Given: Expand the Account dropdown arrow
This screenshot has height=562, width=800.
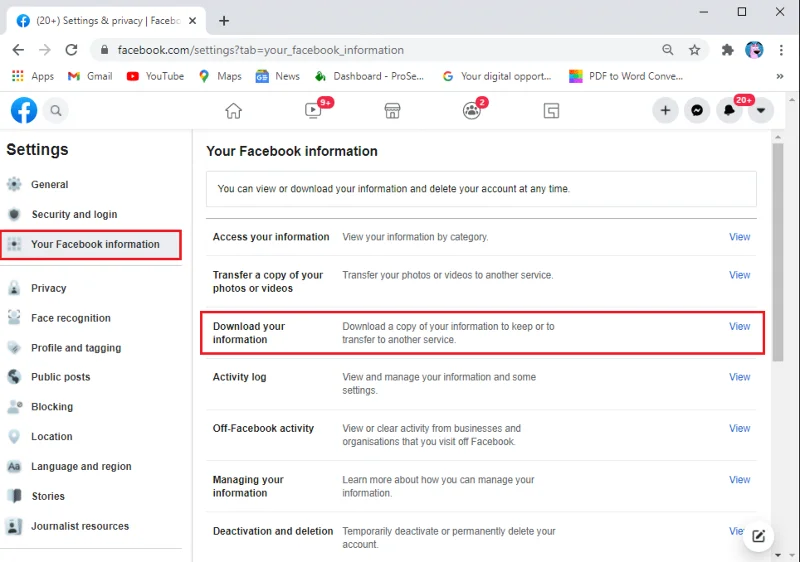Looking at the screenshot, I should pyautogui.click(x=761, y=110).
